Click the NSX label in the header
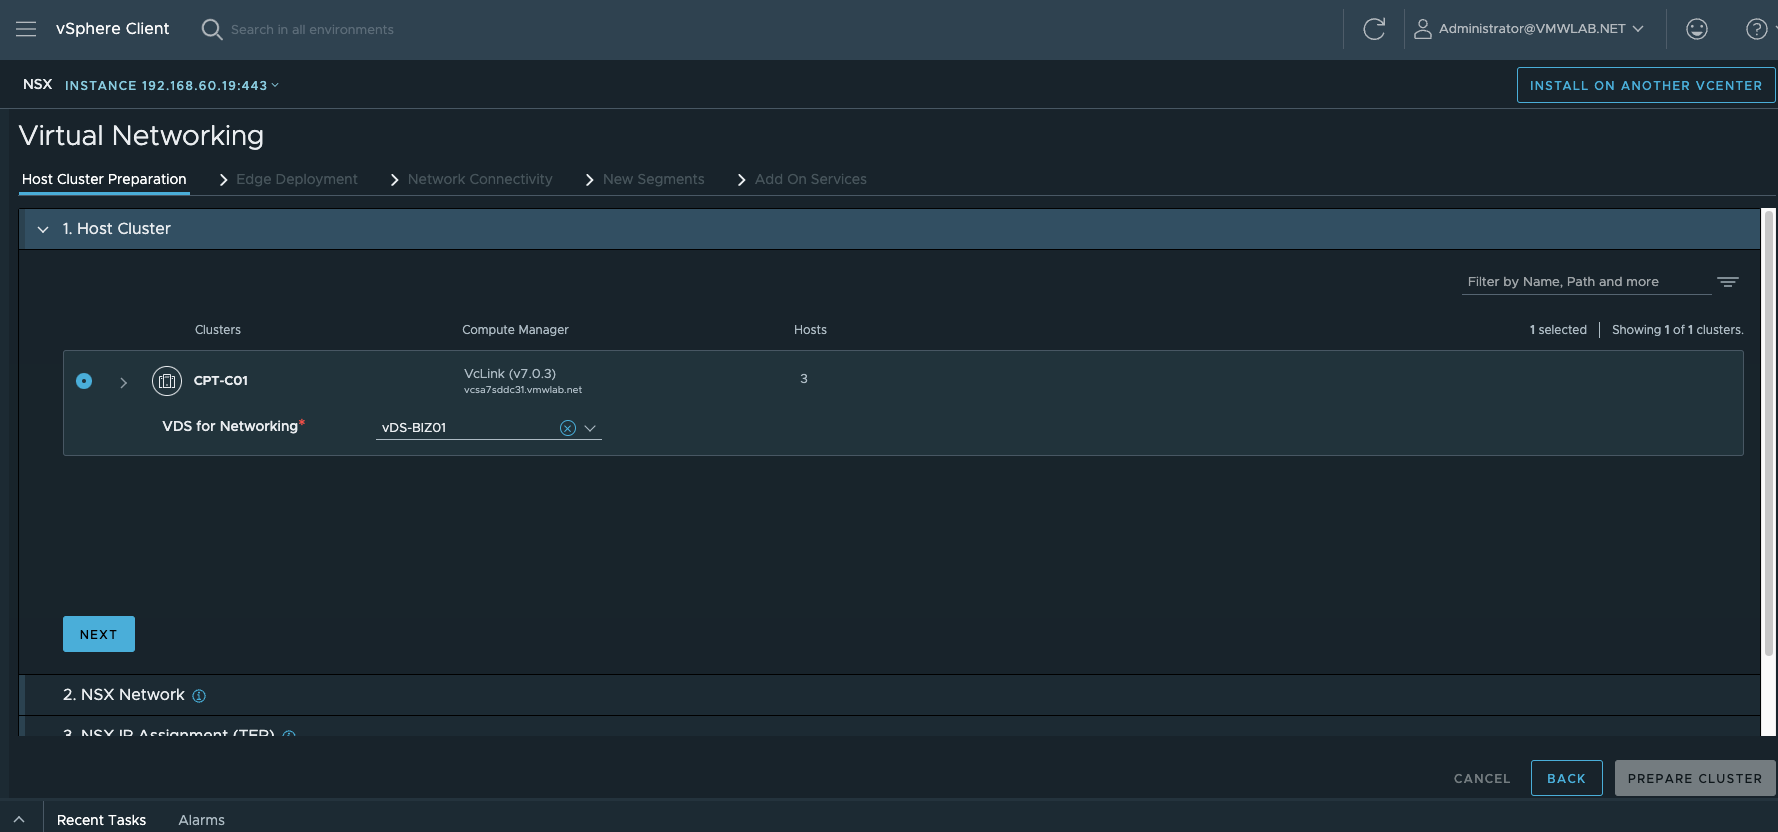Screen dimensions: 1778x832 coord(38,84)
